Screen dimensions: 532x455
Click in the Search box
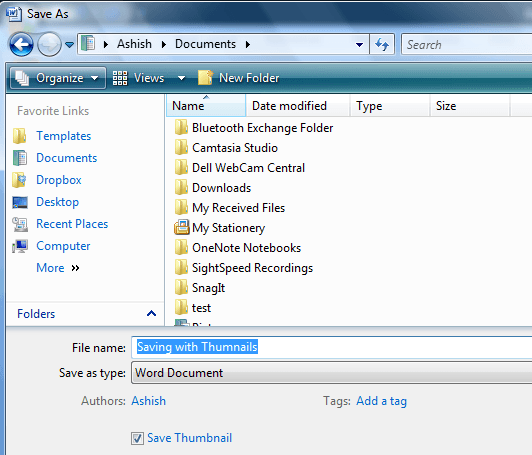click(467, 44)
